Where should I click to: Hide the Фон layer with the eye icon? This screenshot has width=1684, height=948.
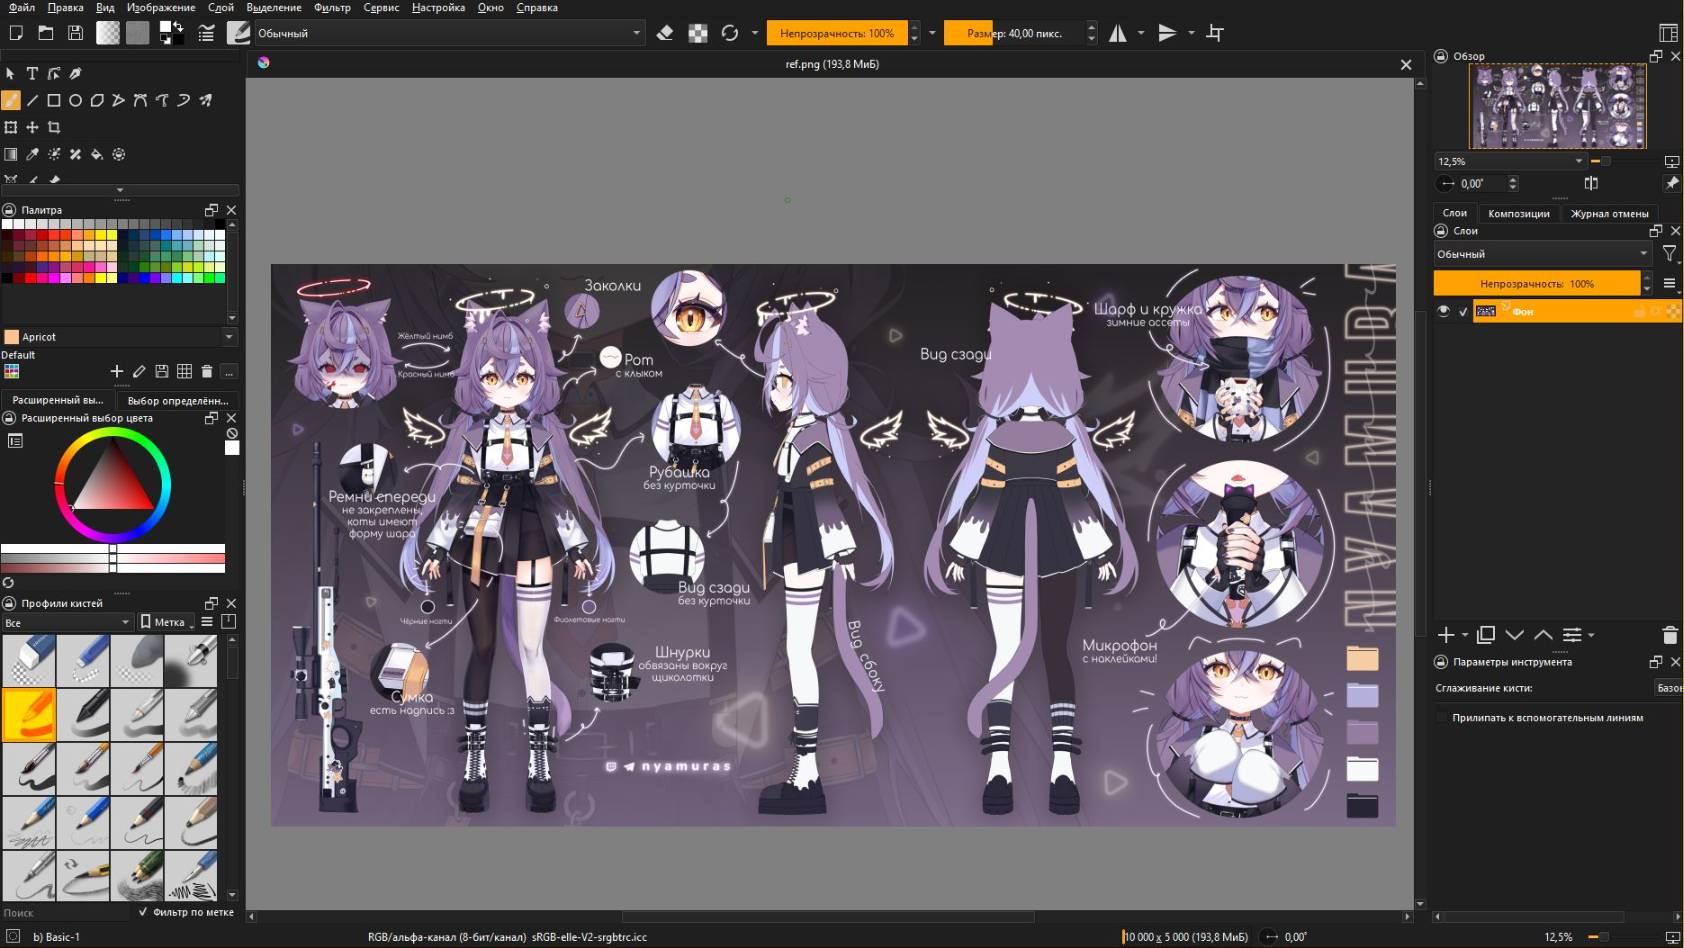[x=1443, y=311]
